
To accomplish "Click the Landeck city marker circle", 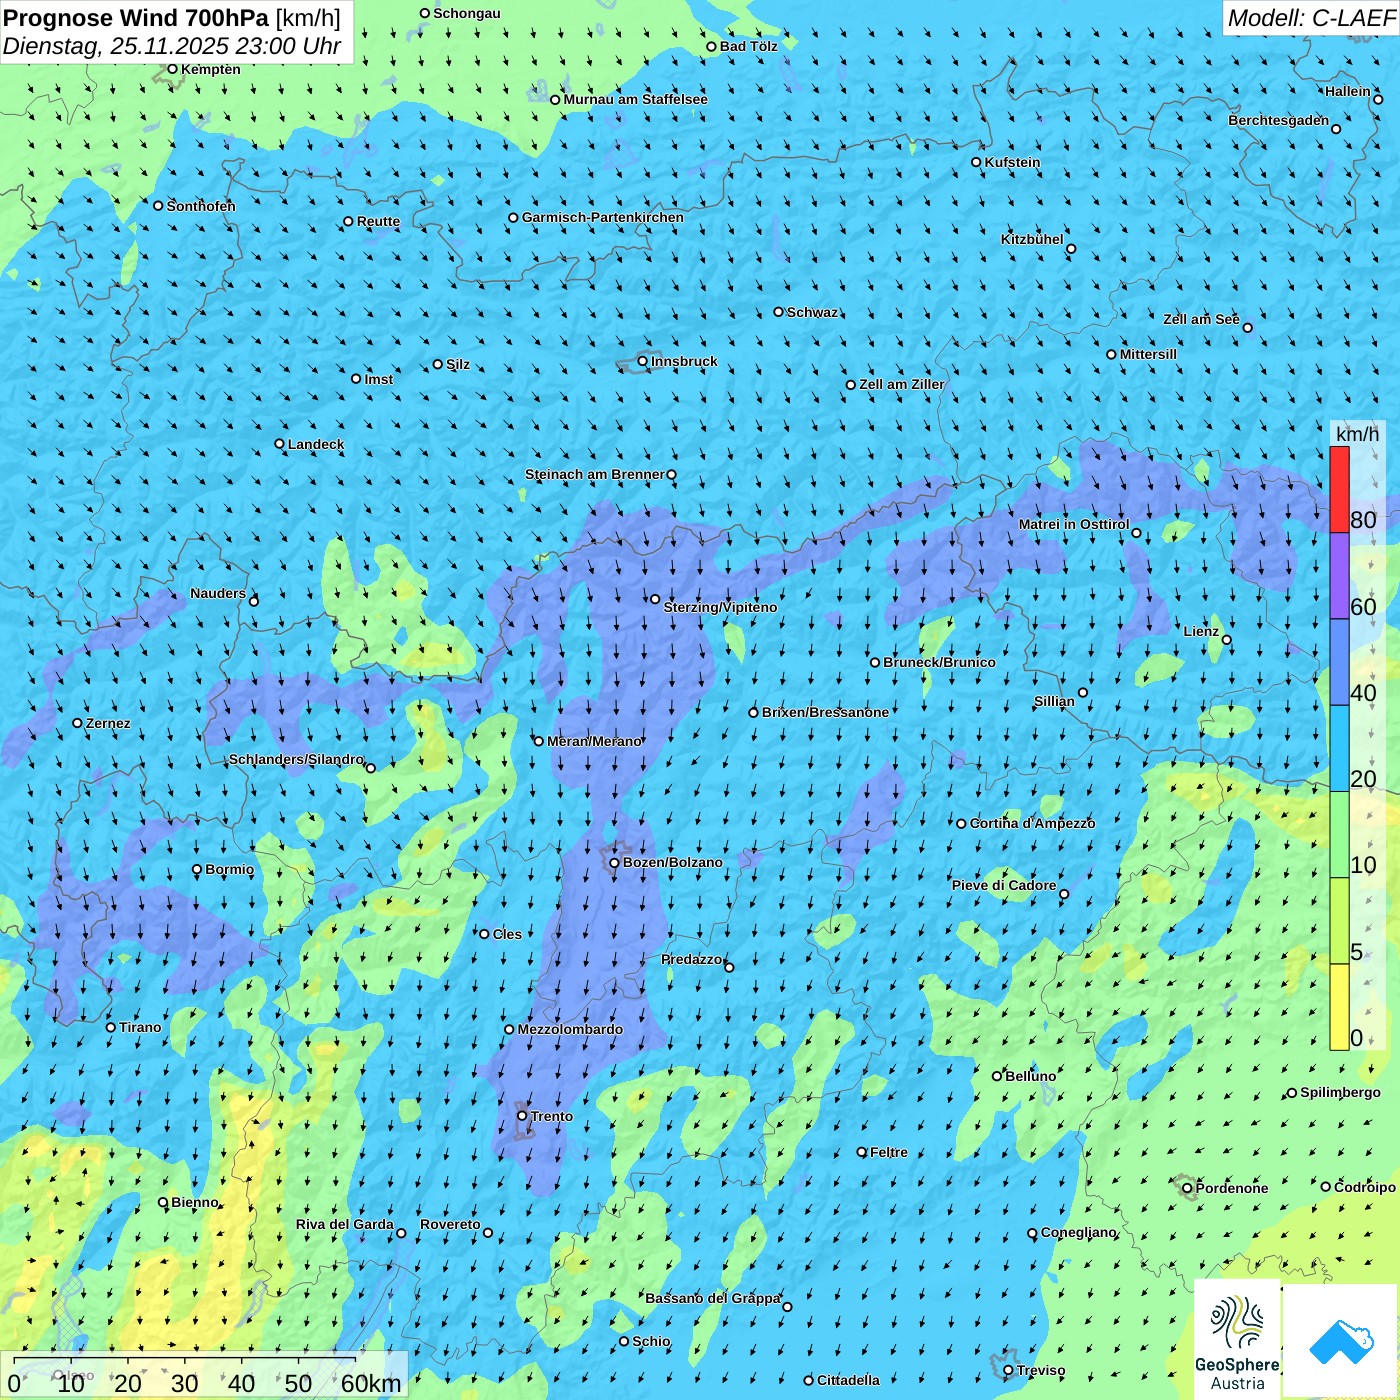I will coord(280,444).
